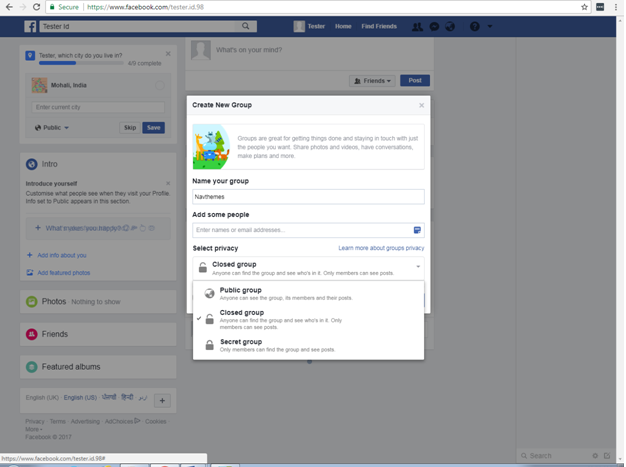The width and height of the screenshot is (626, 467).
Task: Click the profile completion progress bar
Action: [x=81, y=63]
